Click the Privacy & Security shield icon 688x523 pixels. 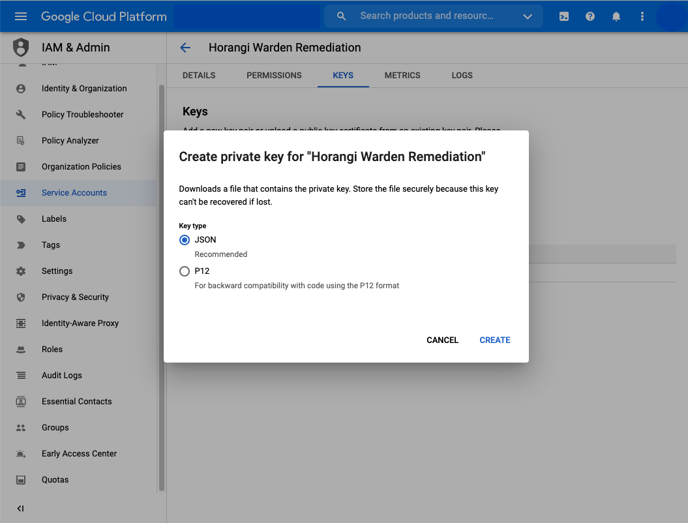(x=21, y=297)
